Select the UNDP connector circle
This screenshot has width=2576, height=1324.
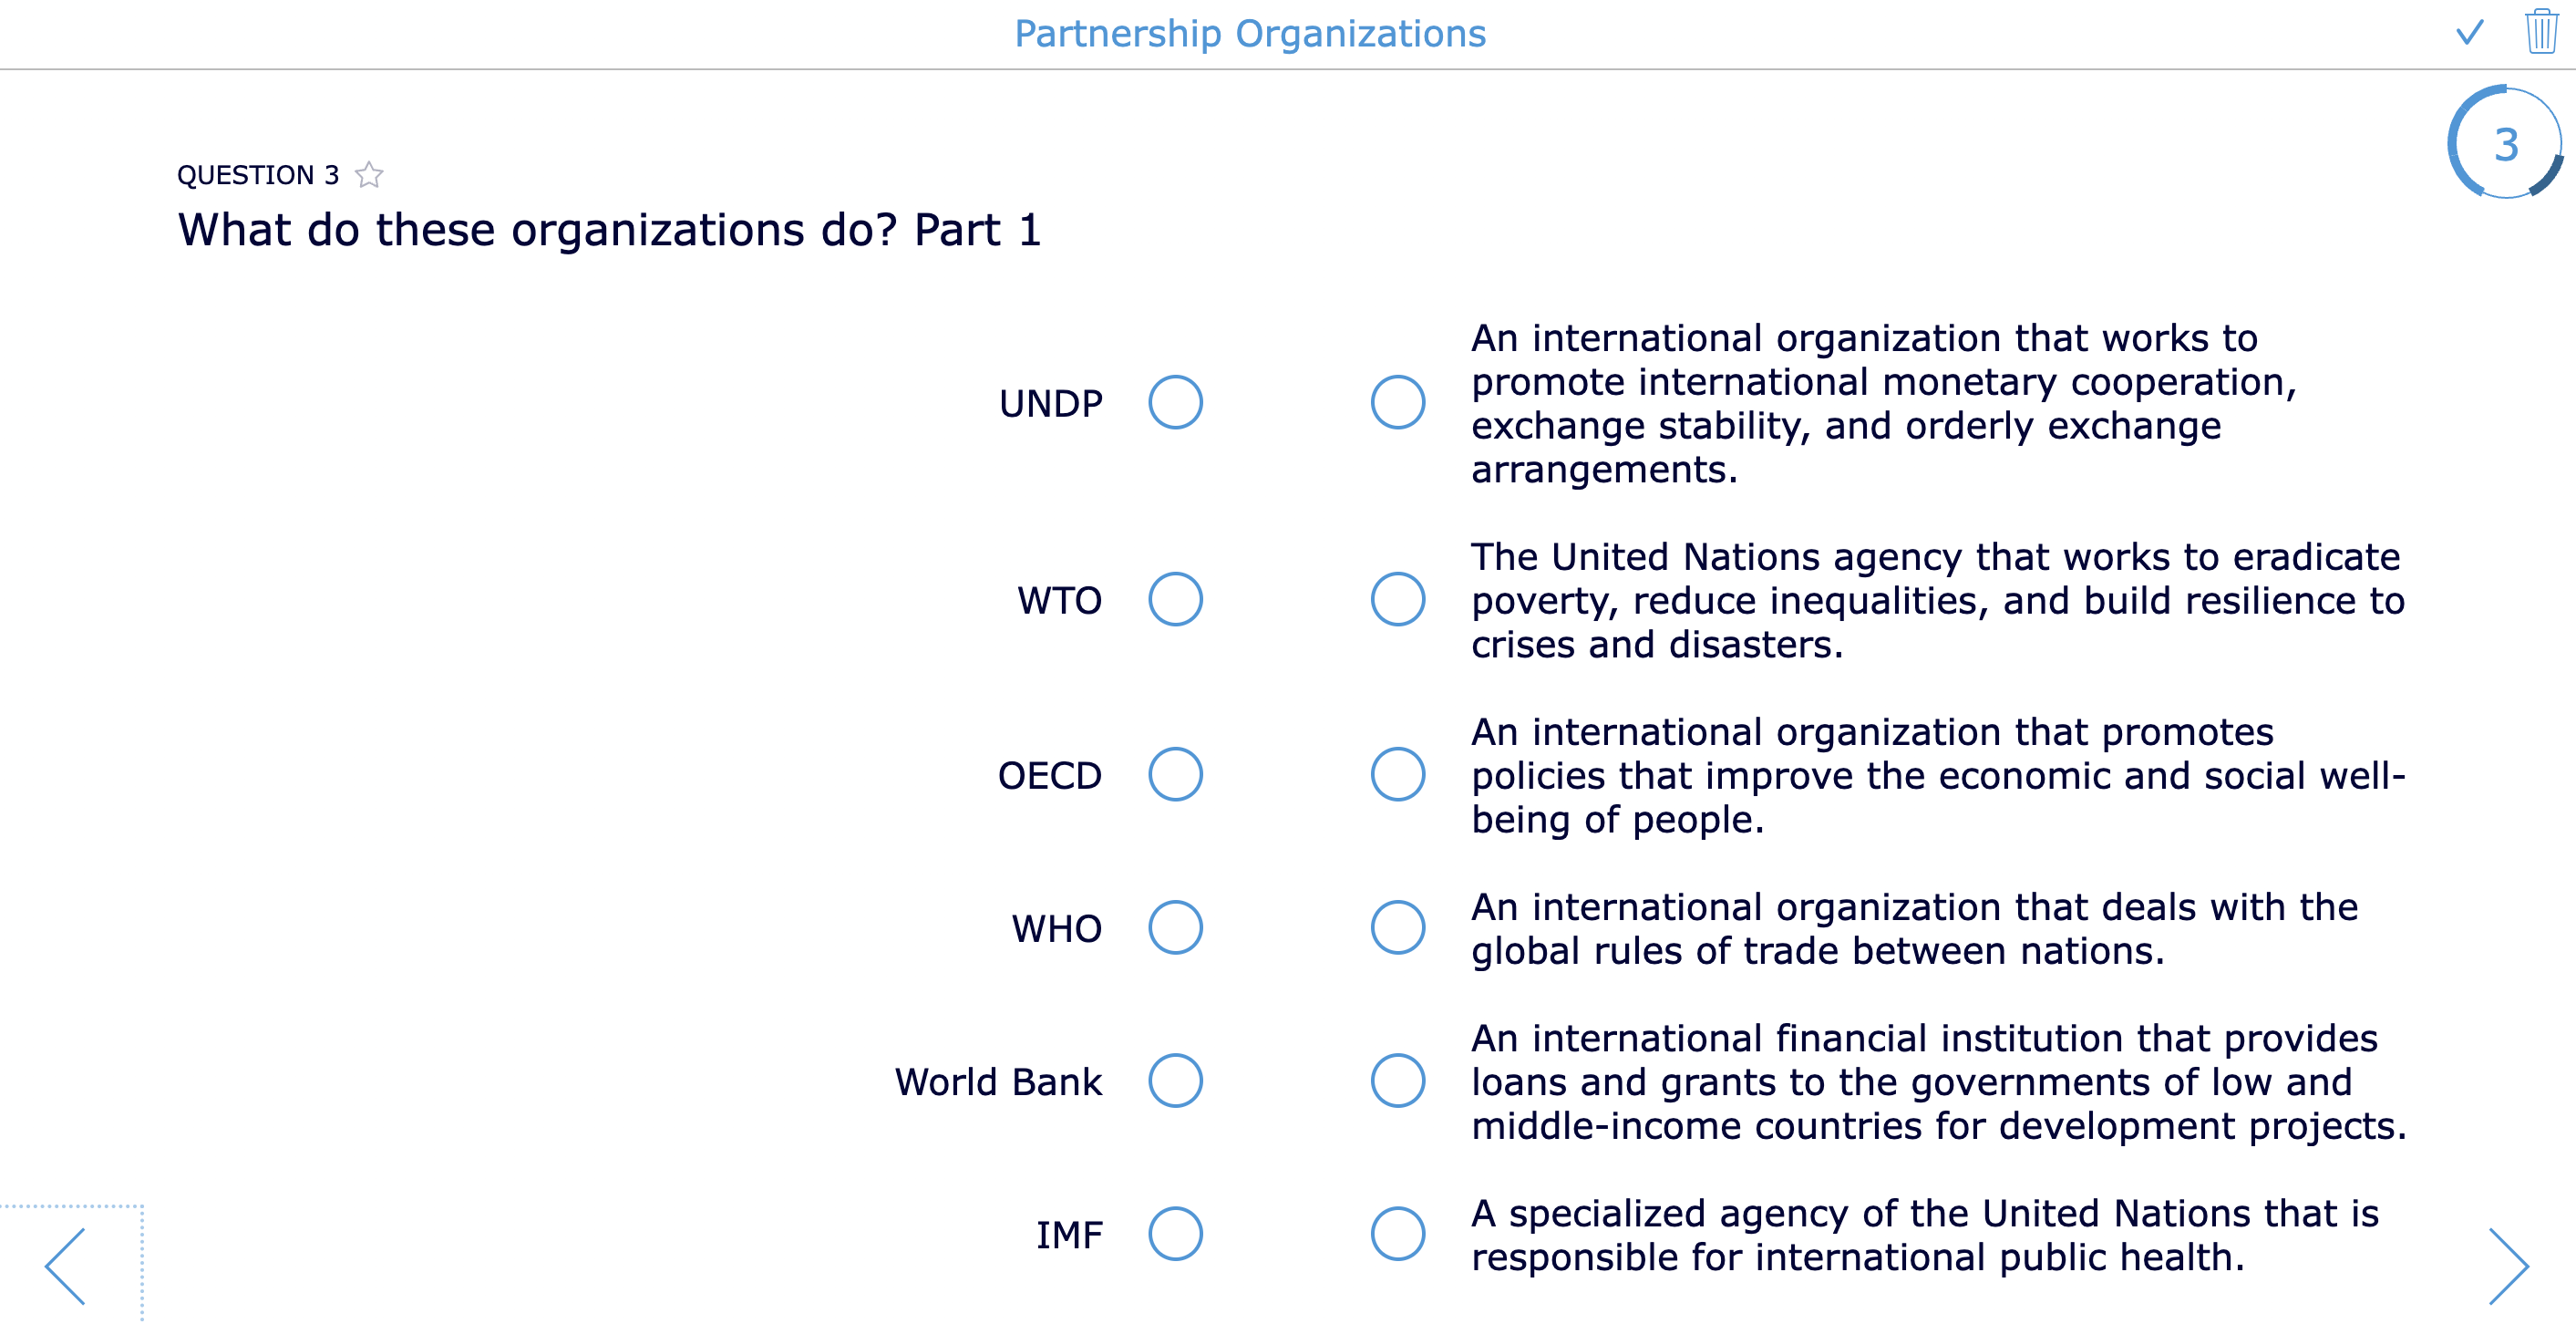click(1178, 402)
